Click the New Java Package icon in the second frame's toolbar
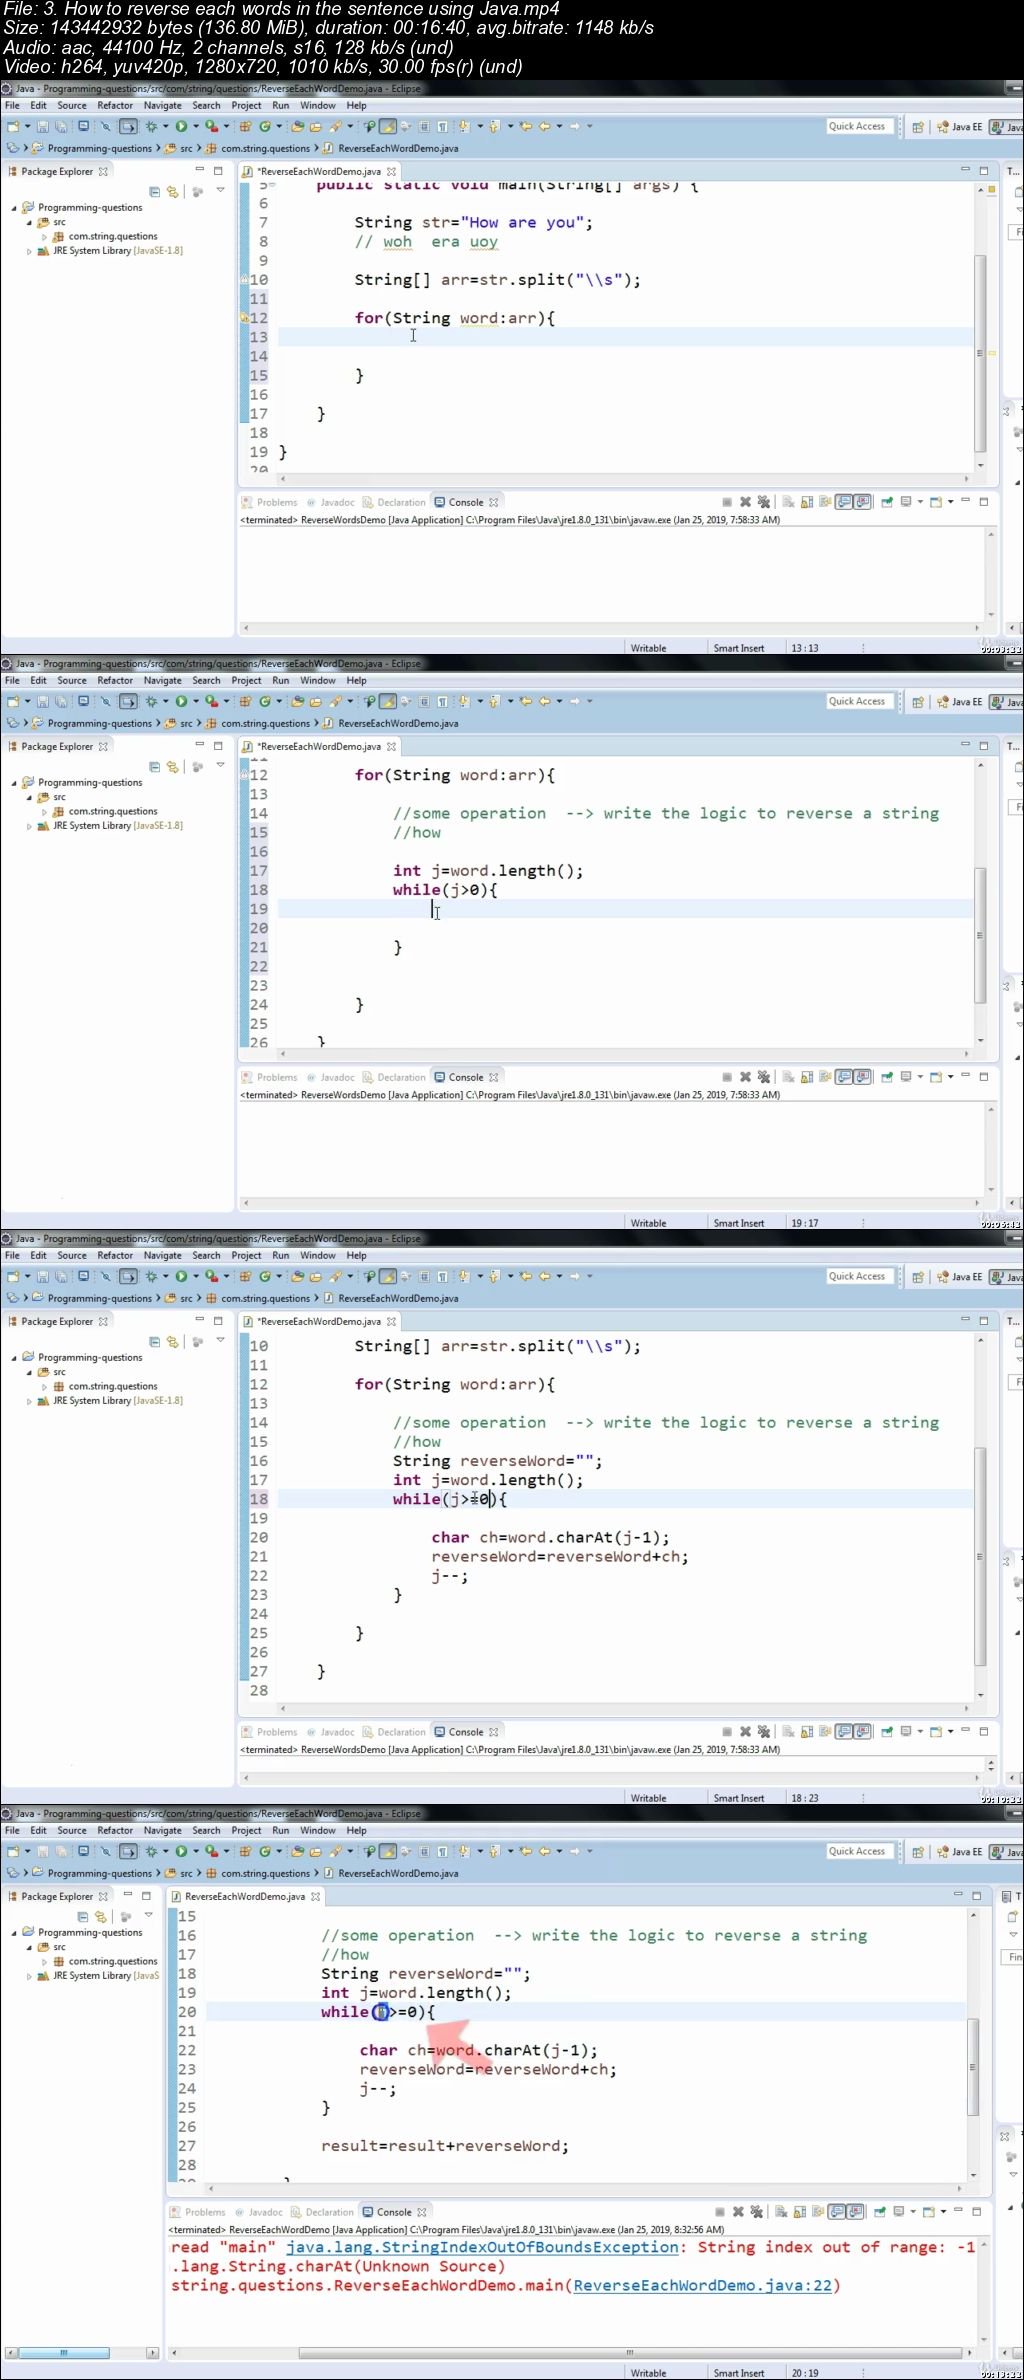 pos(245,701)
